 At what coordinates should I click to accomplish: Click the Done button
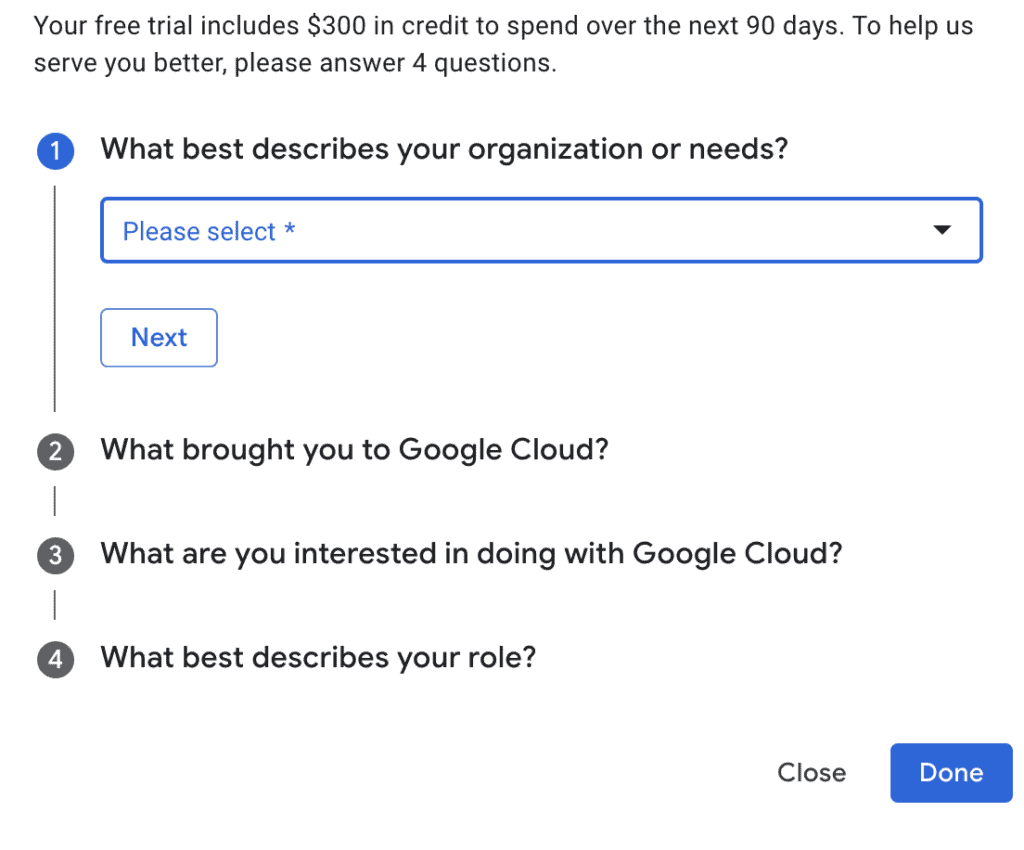[950, 772]
